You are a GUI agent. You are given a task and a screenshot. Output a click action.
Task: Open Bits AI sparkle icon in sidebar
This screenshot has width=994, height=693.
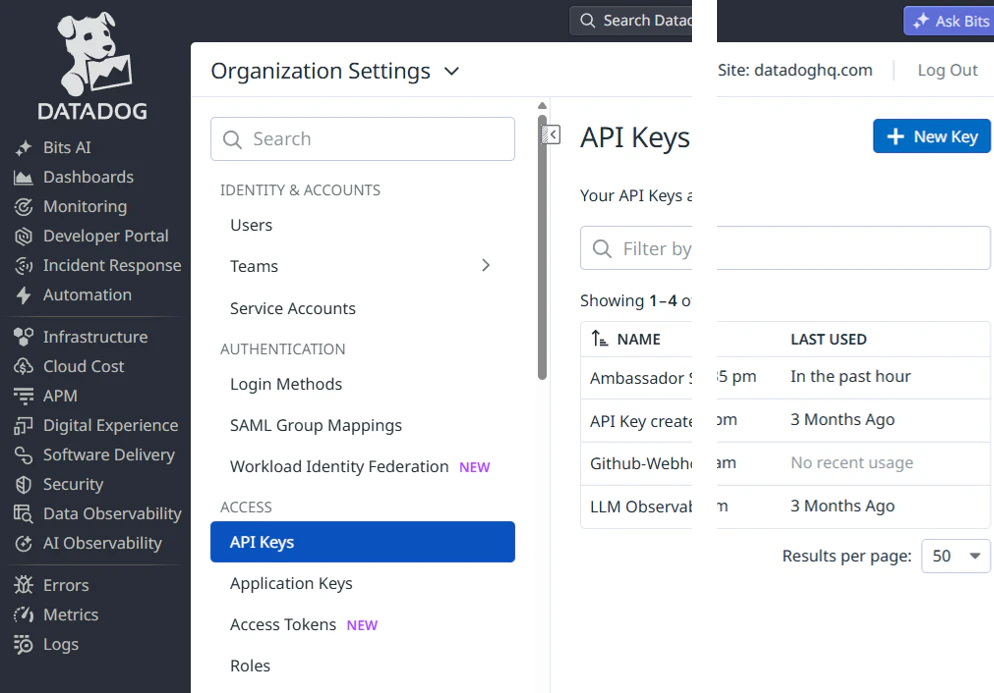point(23,148)
